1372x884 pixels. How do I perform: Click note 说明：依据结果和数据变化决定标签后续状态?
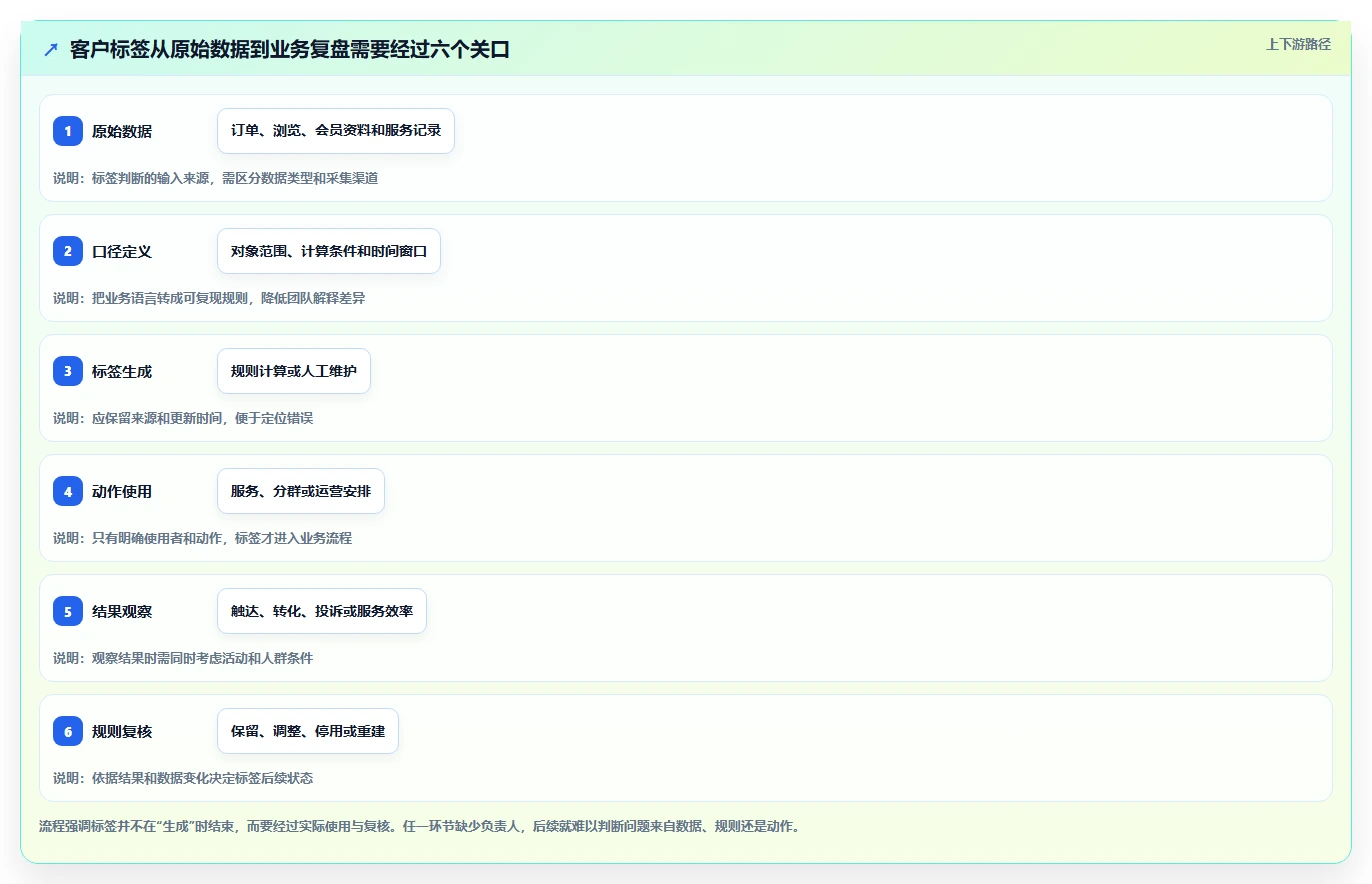pyautogui.click(x=183, y=778)
